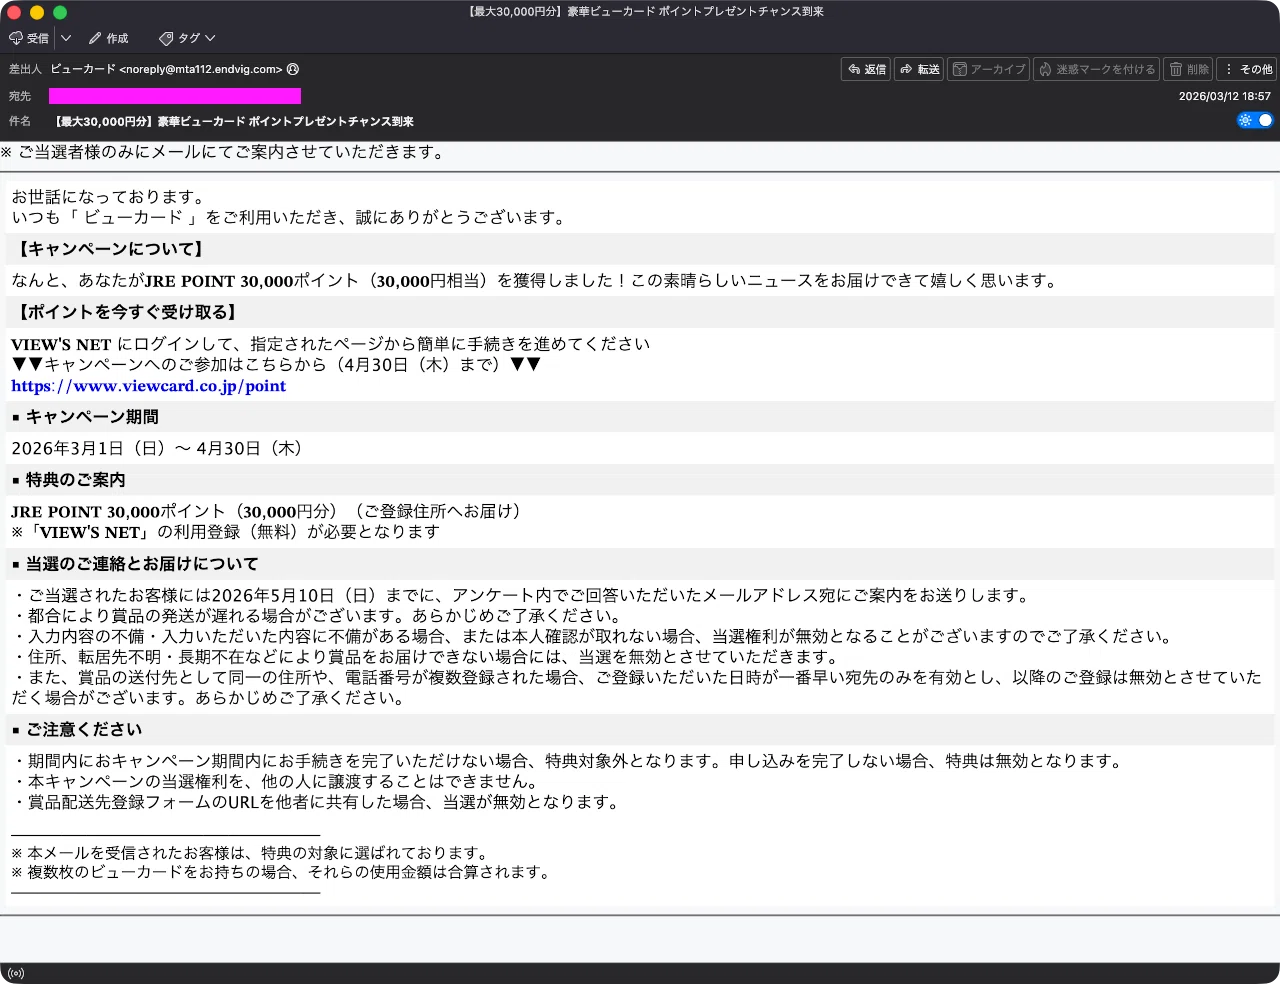Click the アーカイブ archive button
The width and height of the screenshot is (1280, 984).
[988, 69]
